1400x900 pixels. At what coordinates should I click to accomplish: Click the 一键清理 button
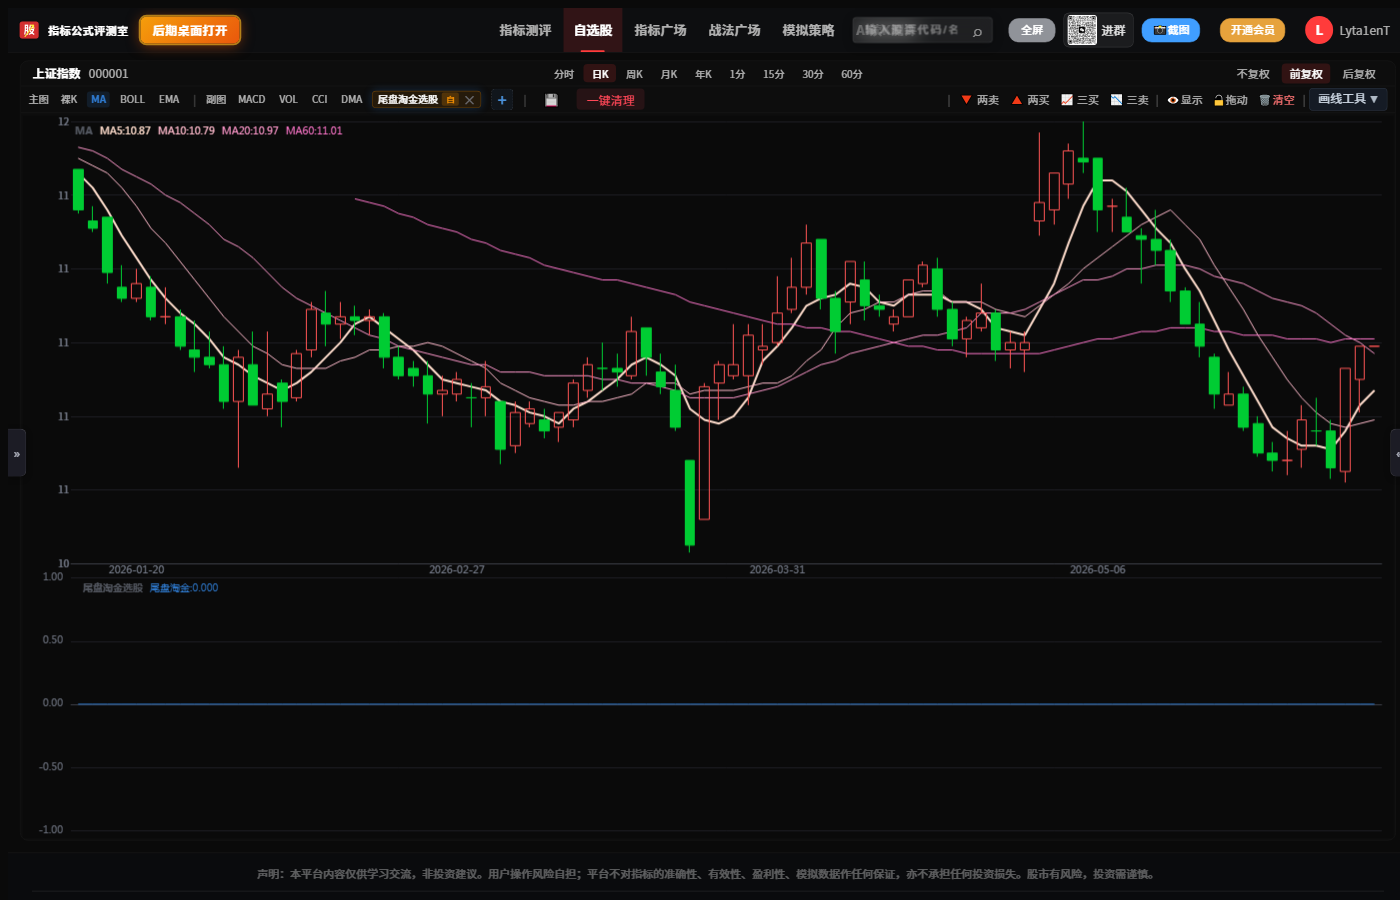point(611,100)
